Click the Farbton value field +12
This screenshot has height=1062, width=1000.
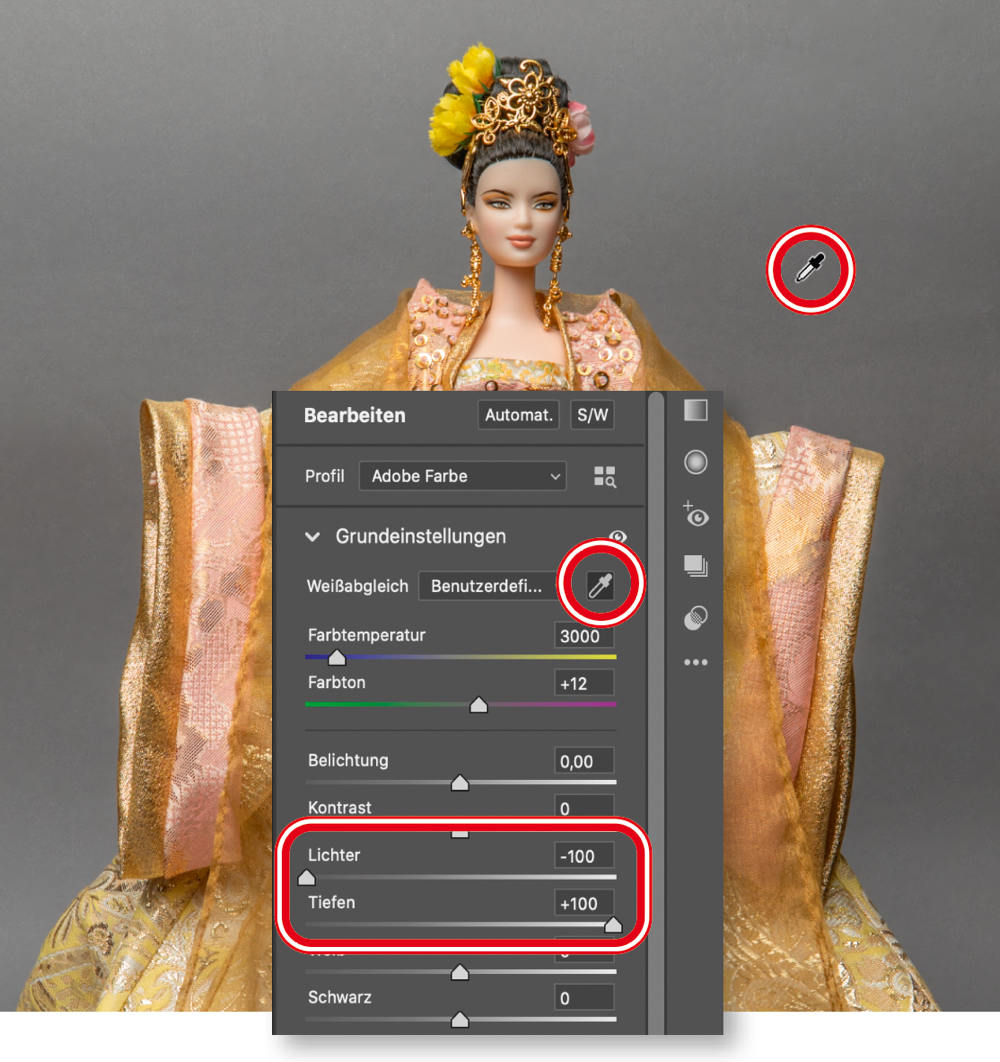584,683
